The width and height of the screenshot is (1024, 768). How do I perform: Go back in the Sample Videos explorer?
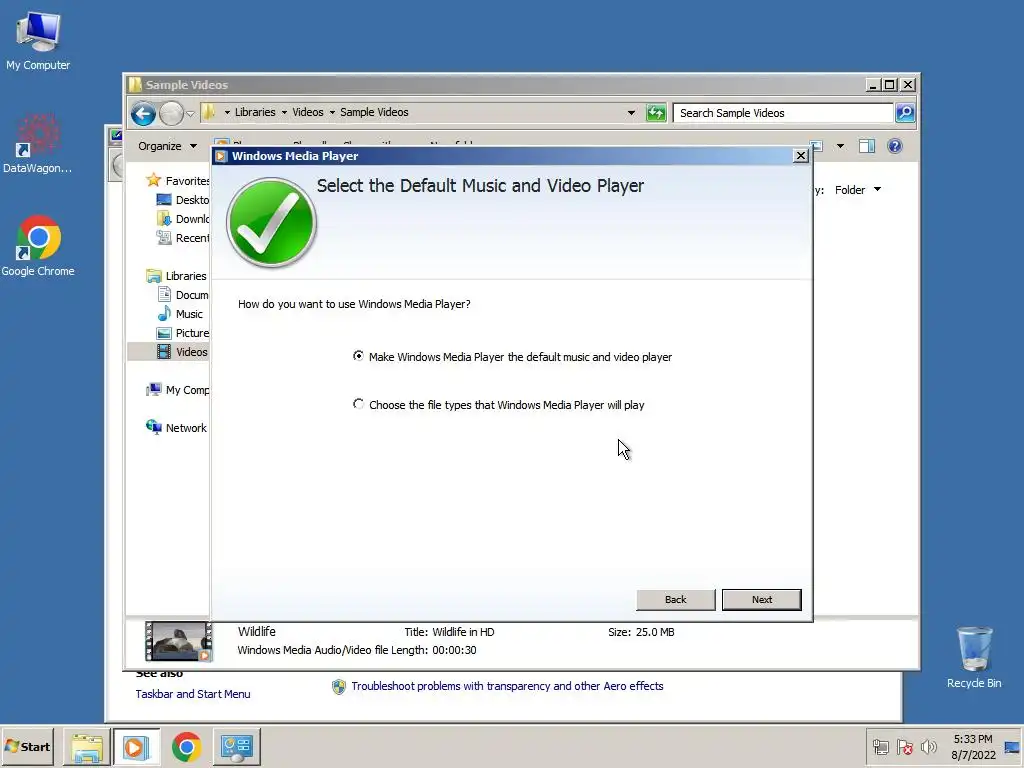point(143,114)
